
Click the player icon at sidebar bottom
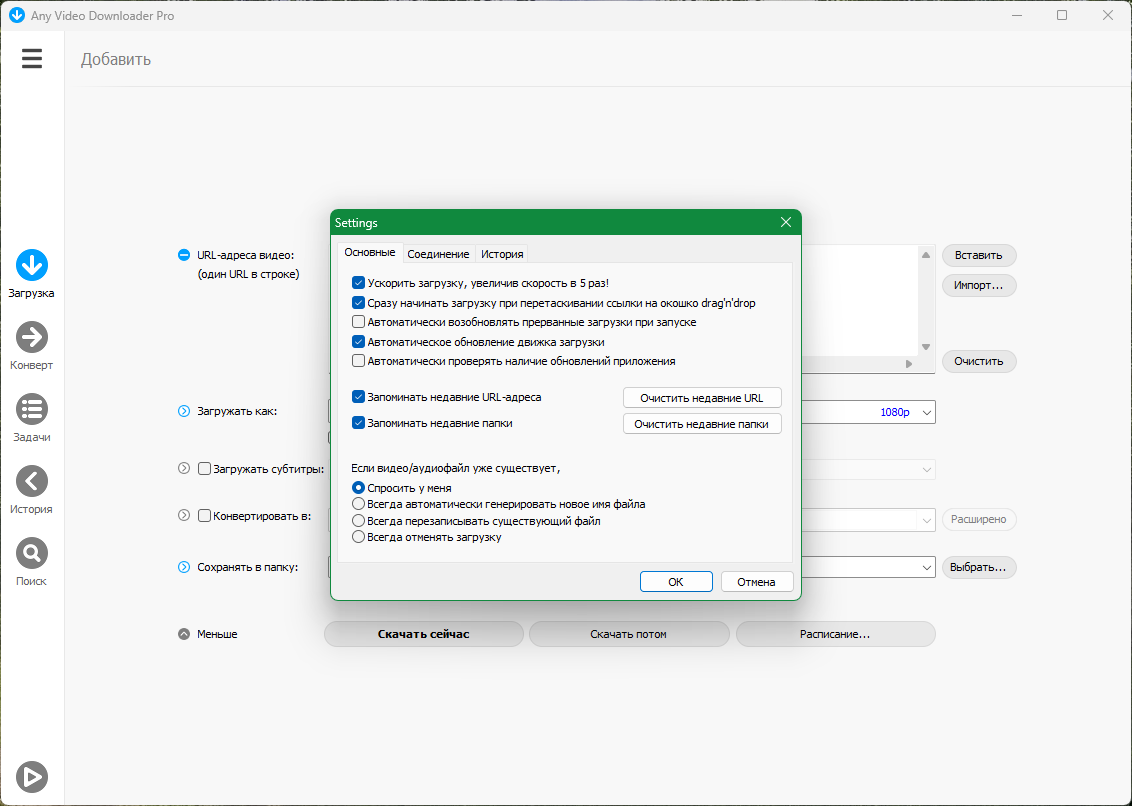32,777
